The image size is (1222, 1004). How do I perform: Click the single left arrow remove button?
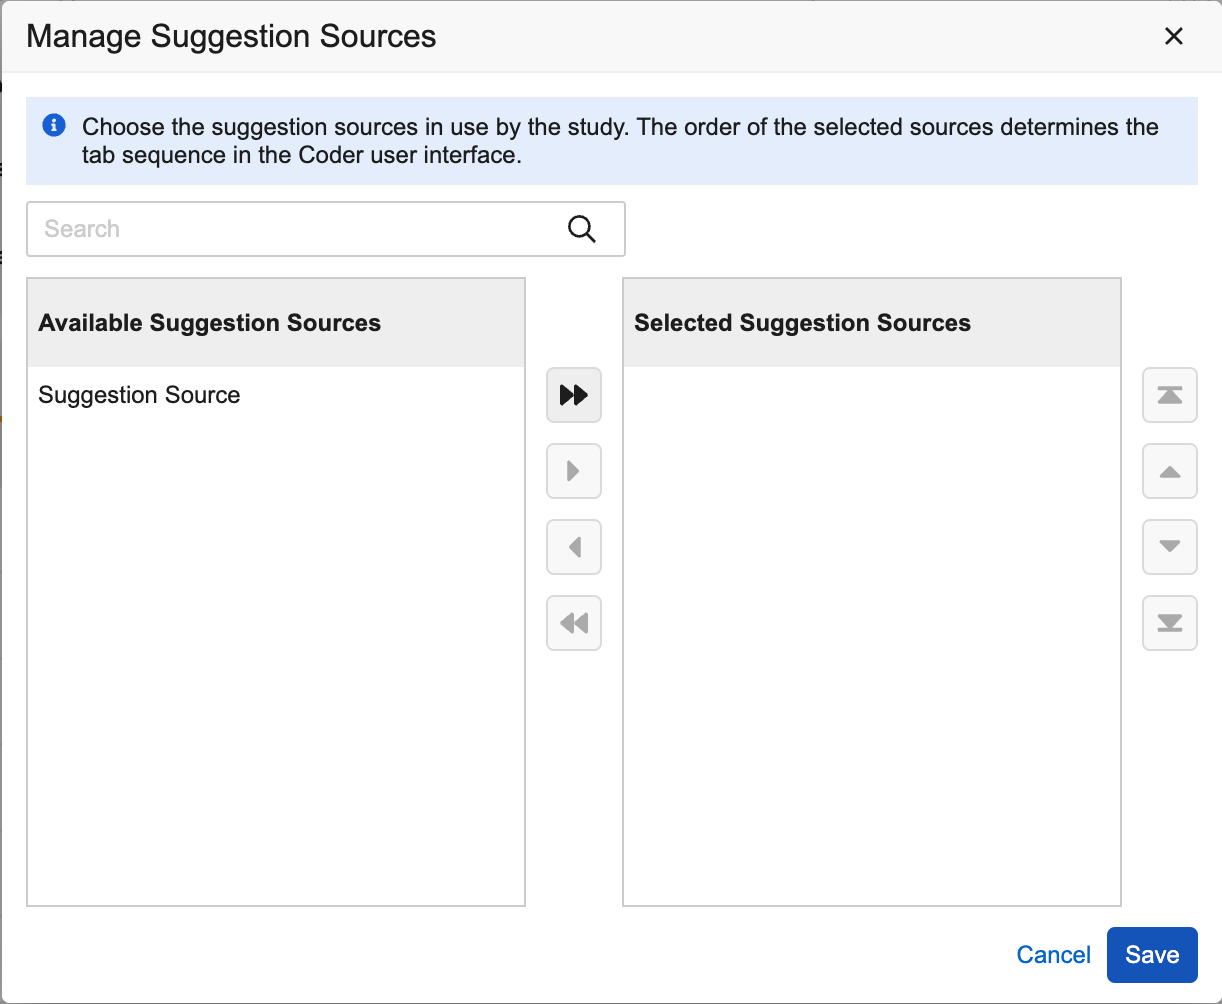[573, 547]
